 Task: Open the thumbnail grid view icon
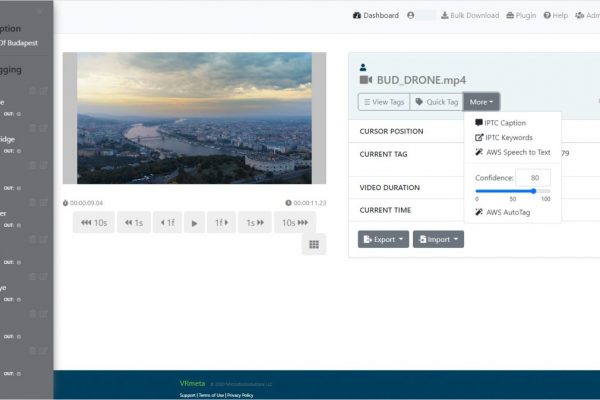click(314, 244)
